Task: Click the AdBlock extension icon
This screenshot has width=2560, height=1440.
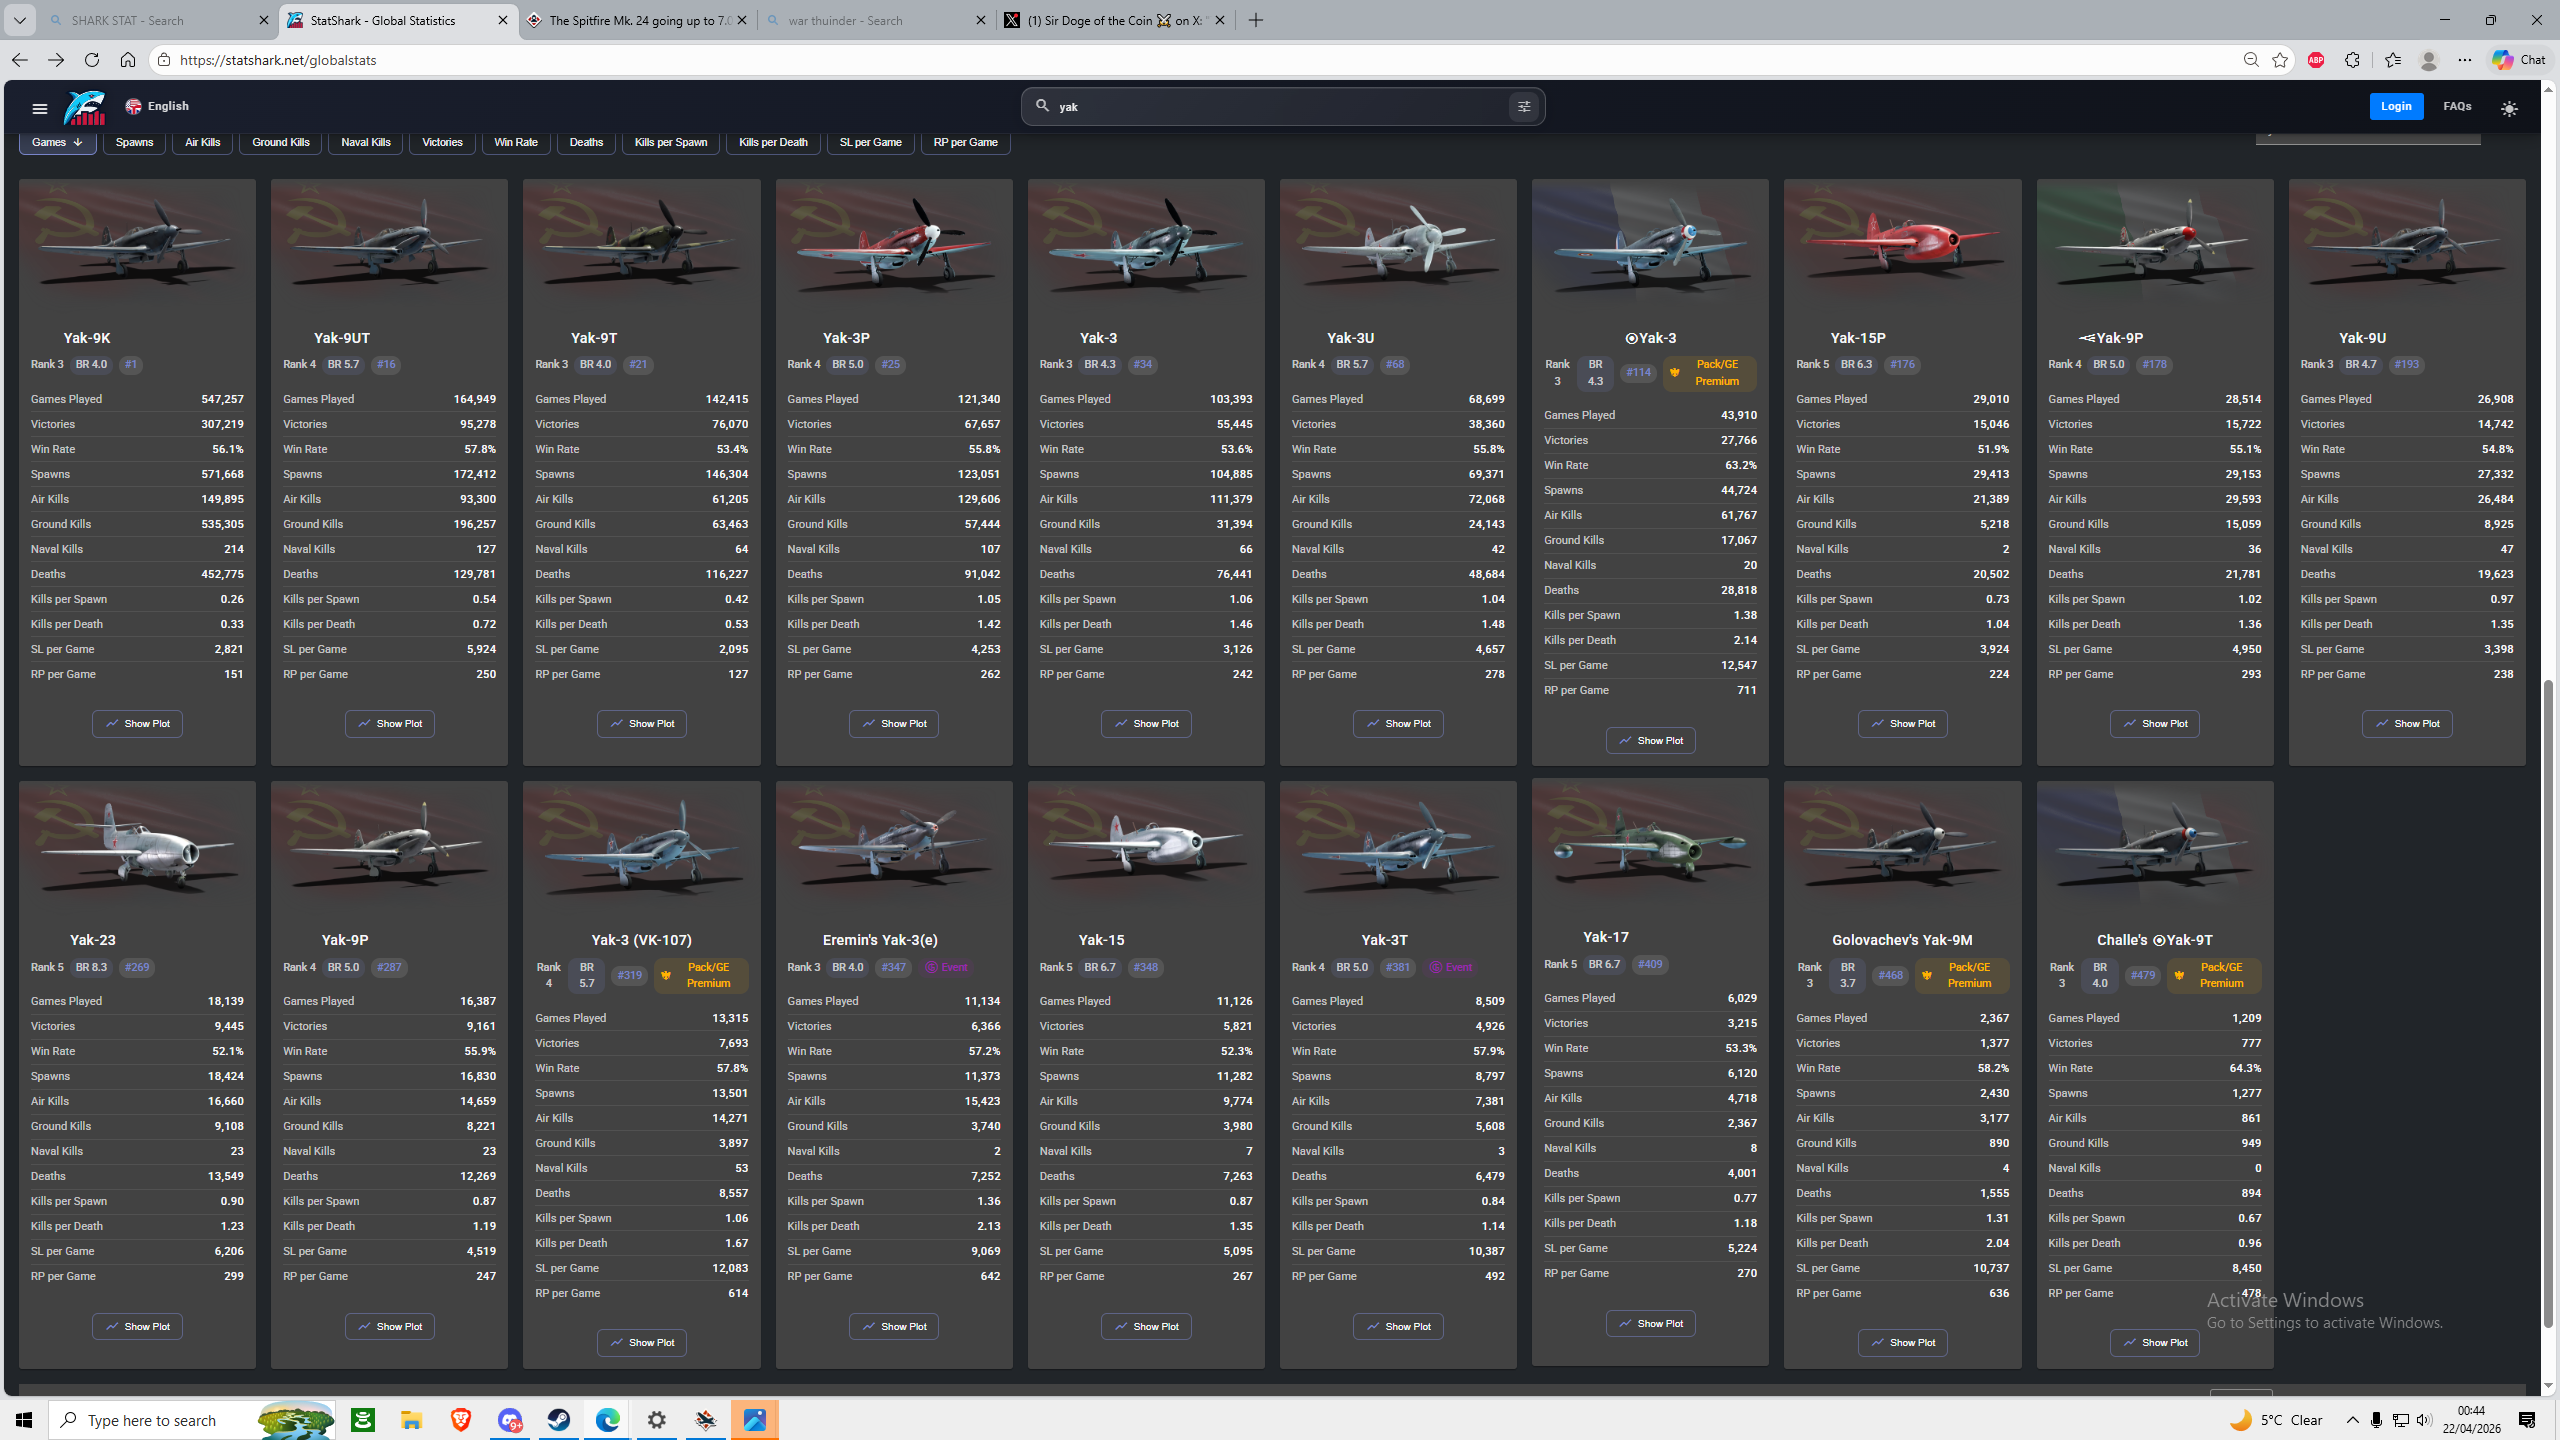Action: point(2316,60)
